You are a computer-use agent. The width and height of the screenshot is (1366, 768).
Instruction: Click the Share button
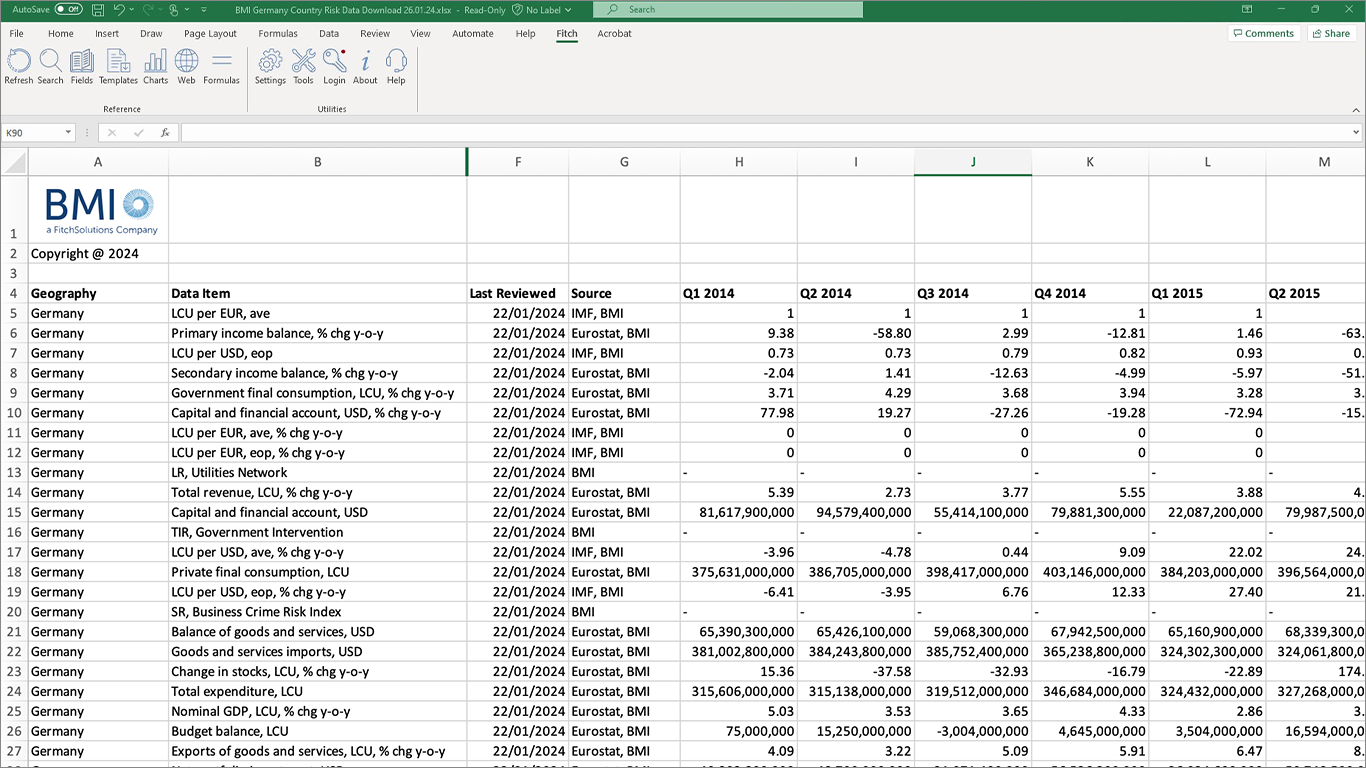pyautogui.click(x=1331, y=33)
